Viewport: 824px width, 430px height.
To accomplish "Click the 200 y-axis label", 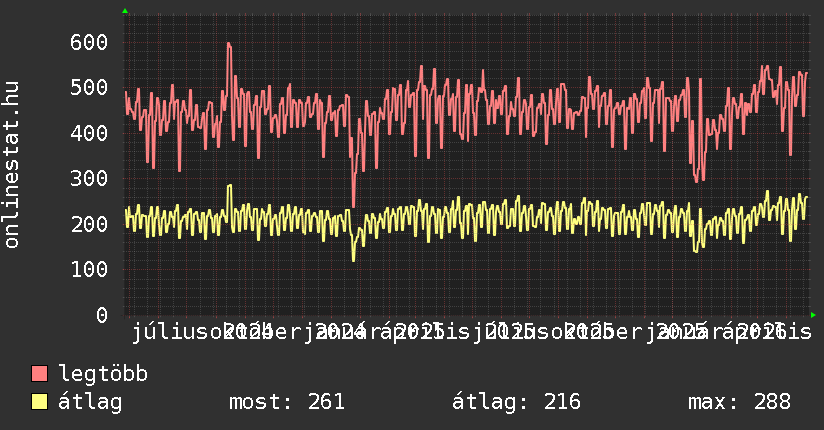I will tap(88, 224).
